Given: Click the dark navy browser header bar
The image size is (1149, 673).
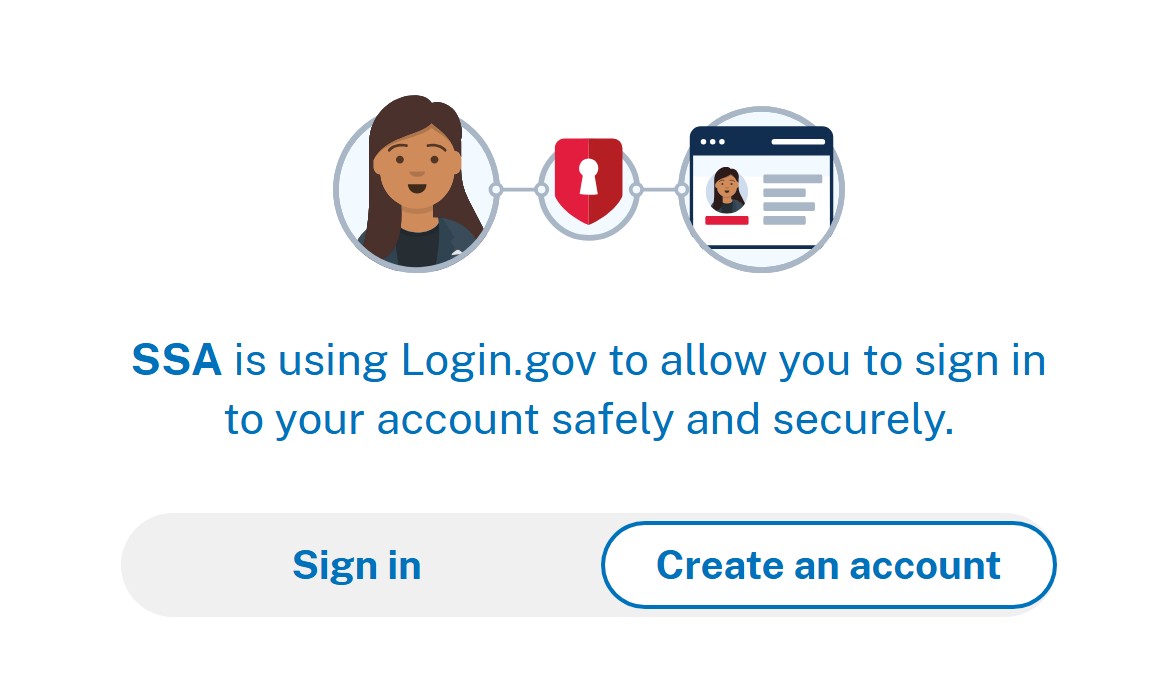Looking at the screenshot, I should tap(761, 141).
